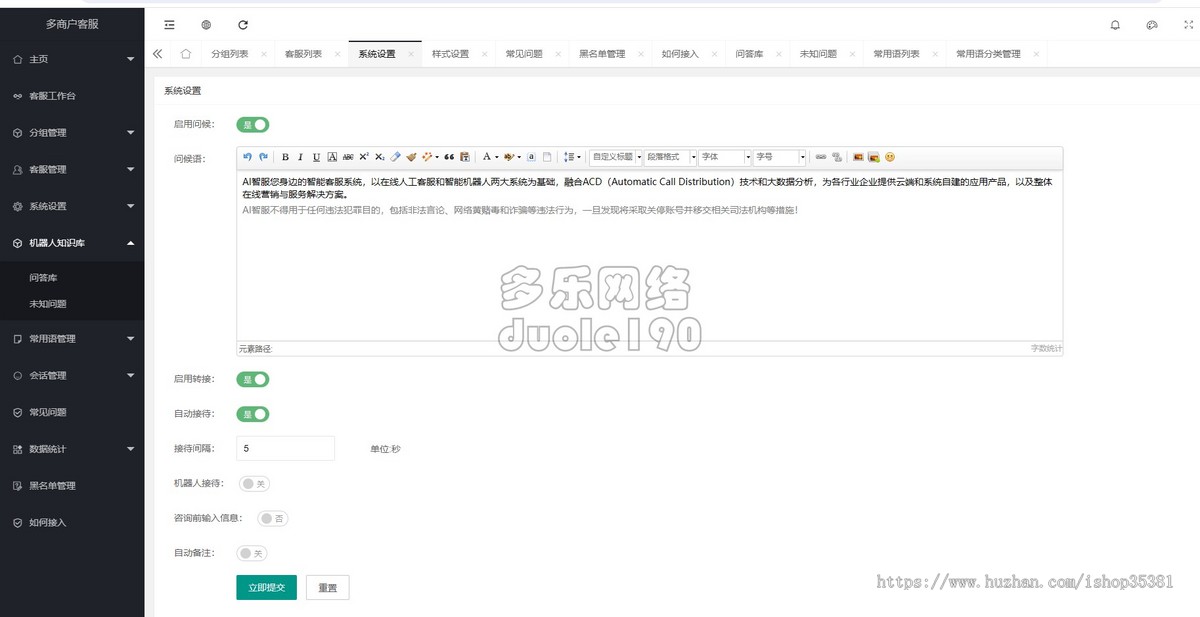The height and width of the screenshot is (617, 1200).
Task: Enable the 机器人接待 switch
Action: [253, 483]
